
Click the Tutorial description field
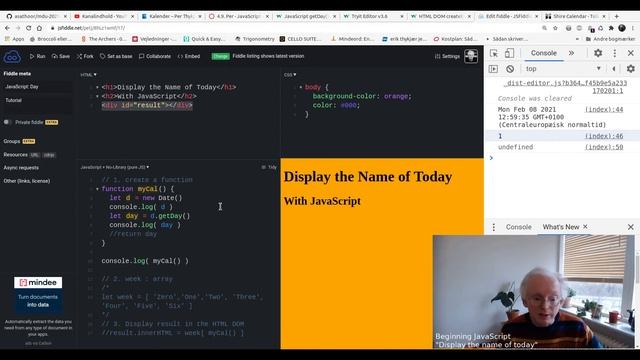38,104
